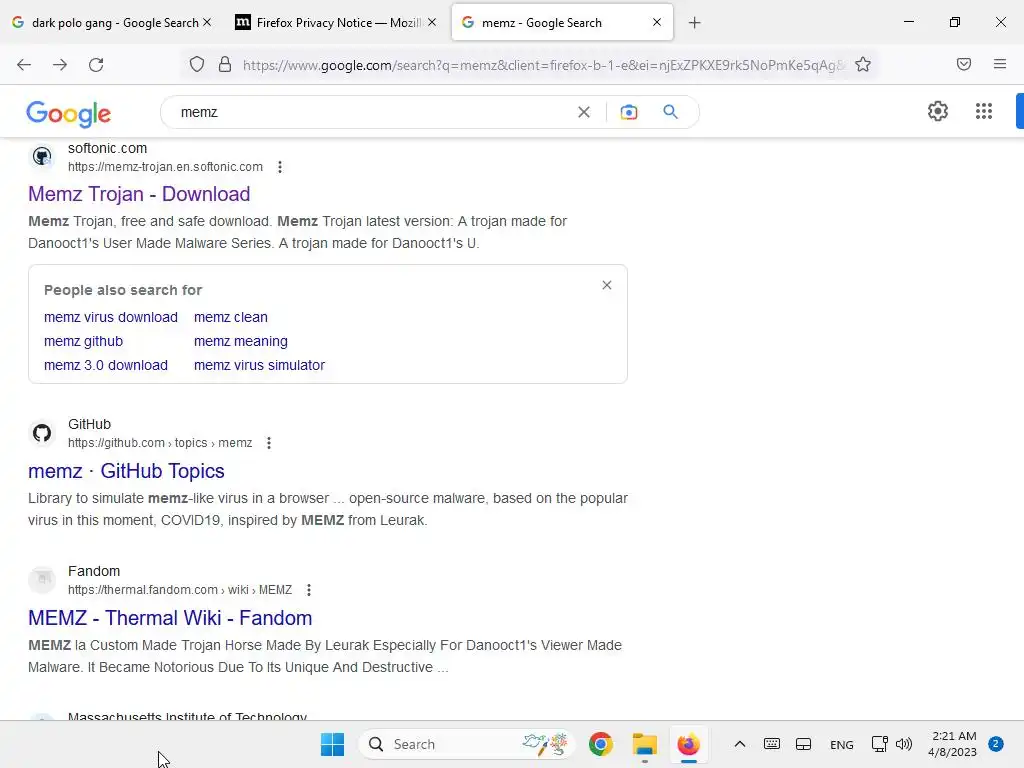Open the clock and date flyout

click(953, 744)
